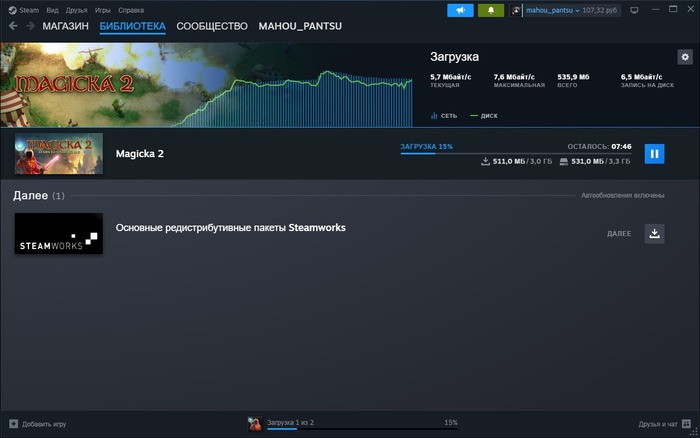Click Загрузка 1 из 2 status text
This screenshot has height=438, width=700.
point(290,422)
